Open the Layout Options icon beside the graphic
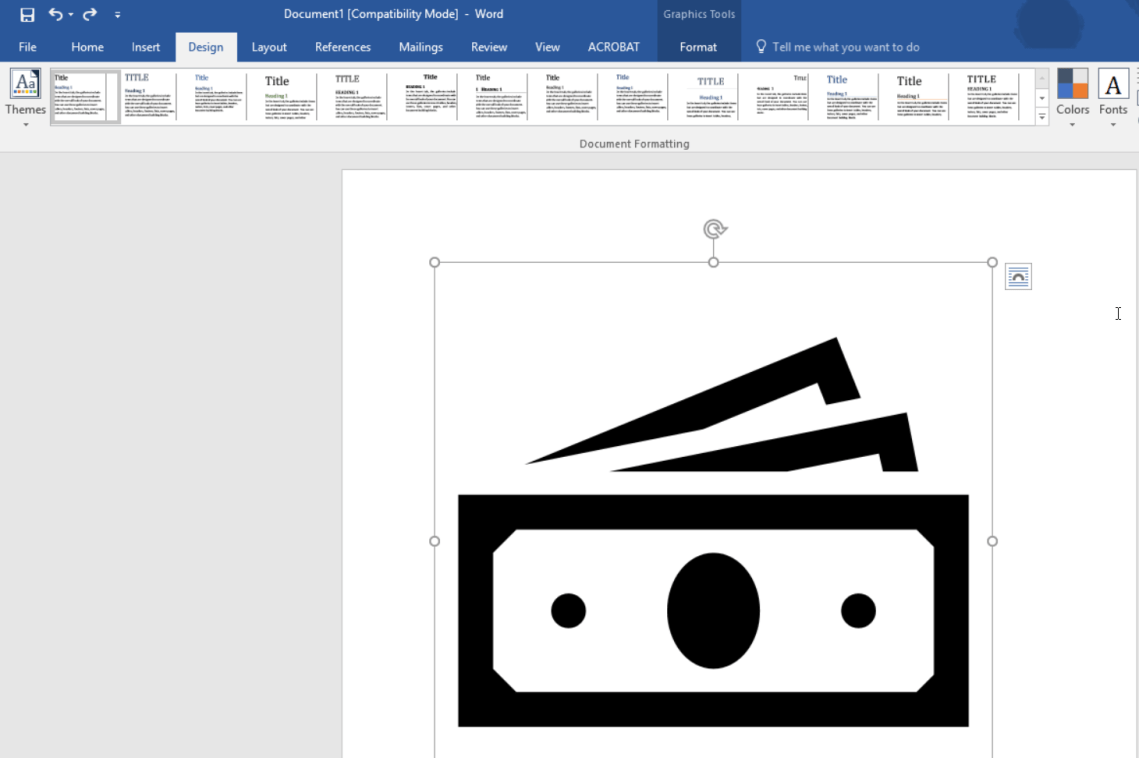 coord(1018,277)
